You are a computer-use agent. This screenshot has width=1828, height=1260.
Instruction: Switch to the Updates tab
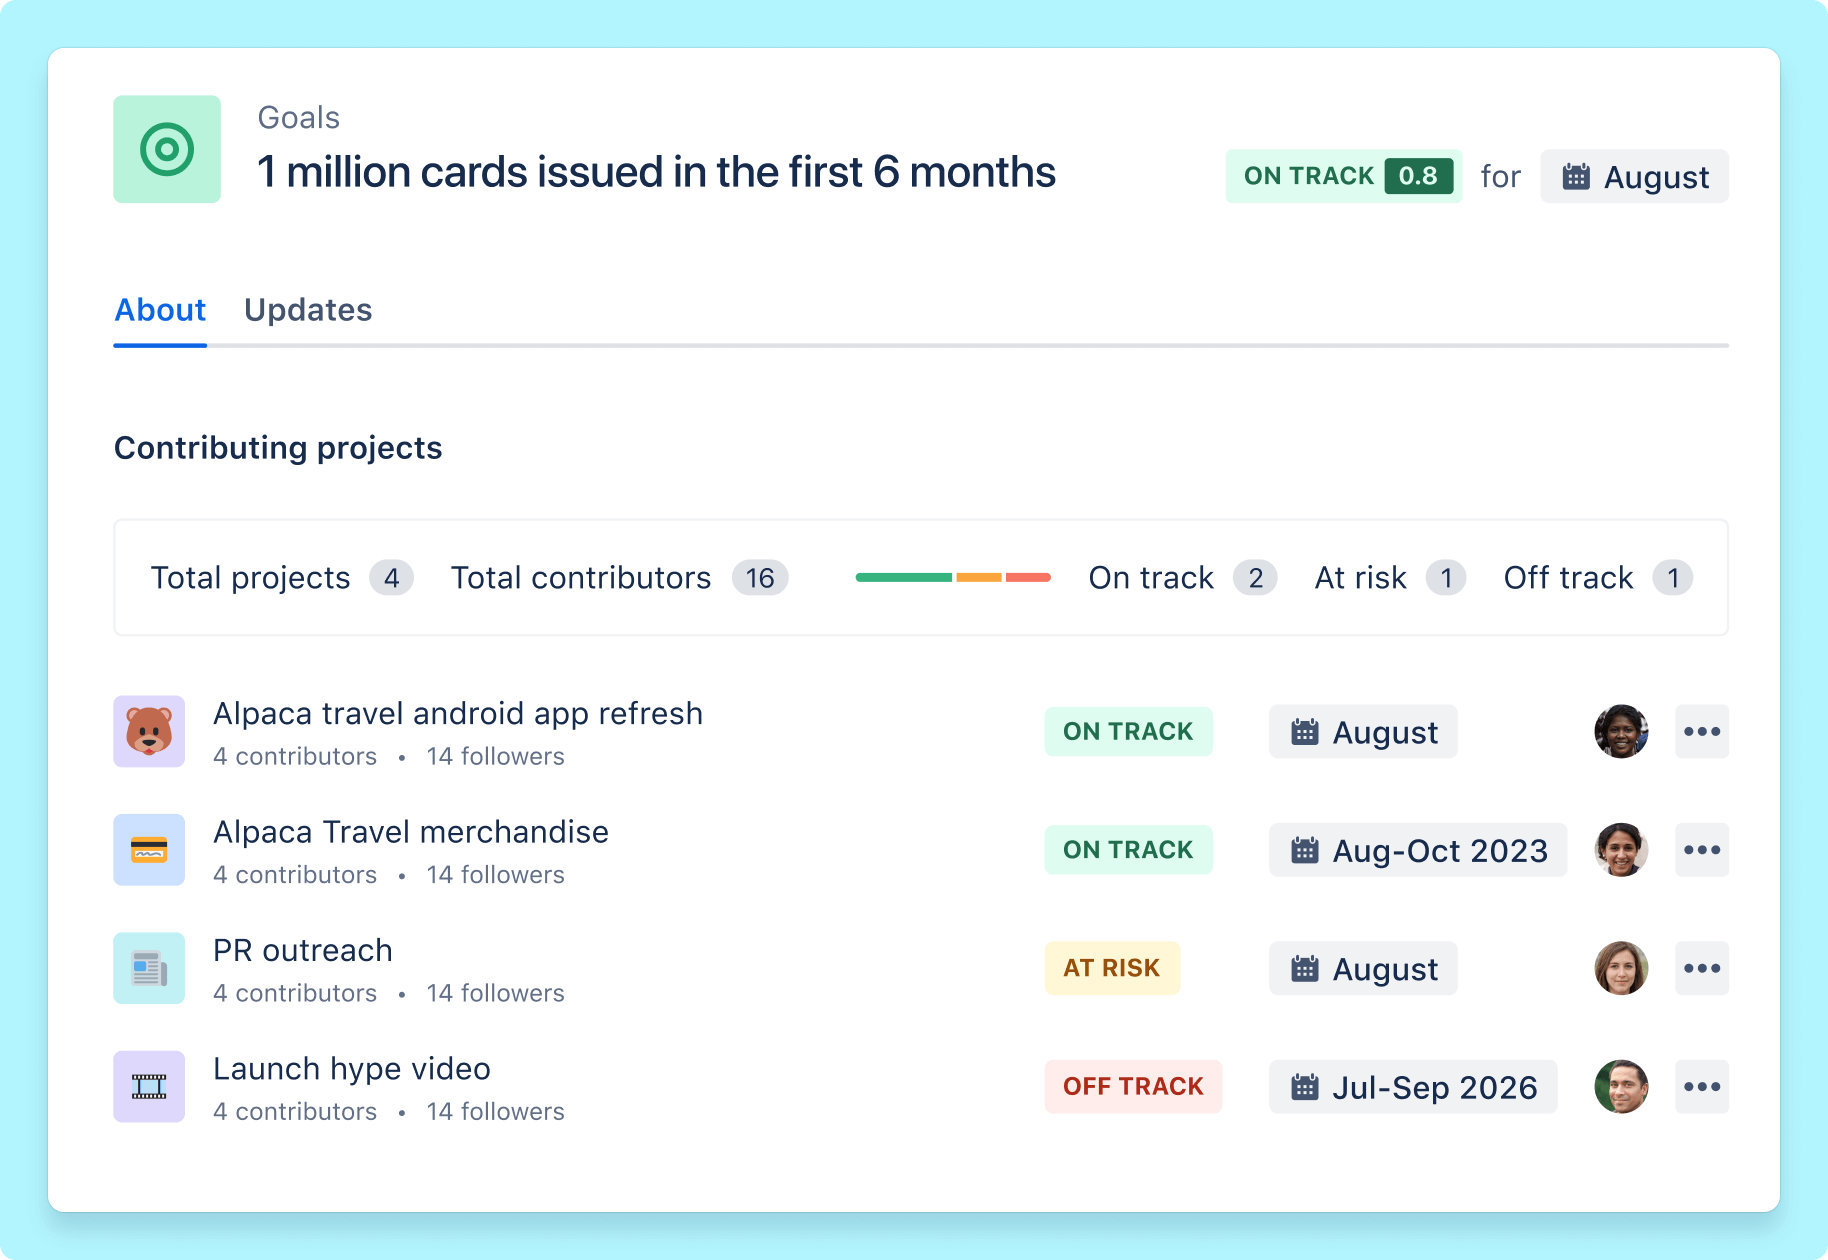308,310
